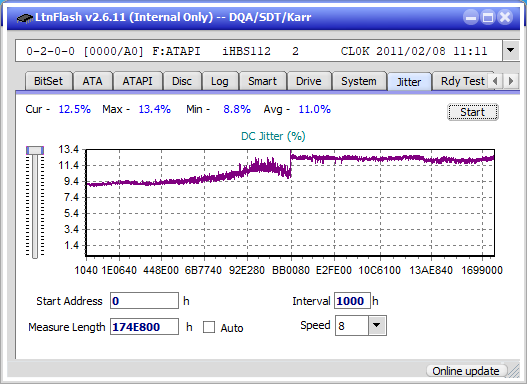Open the Speed dropdown list
Screen dimensions: 527x384
pyautogui.click(x=377, y=325)
